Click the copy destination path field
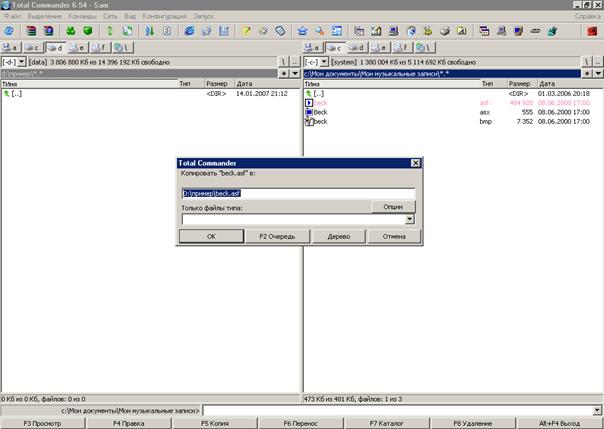The image size is (604, 429). 297,194
